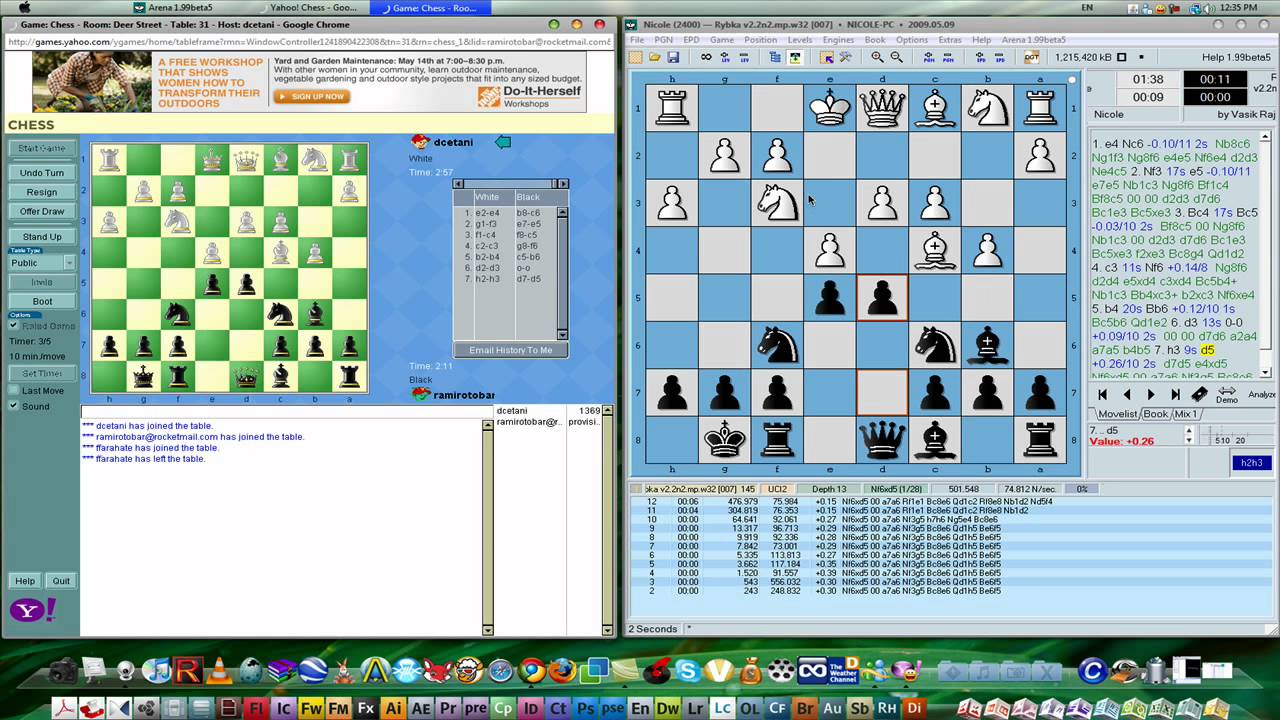
Task: Toggle the Rated Game checkbox
Action: 13,326
